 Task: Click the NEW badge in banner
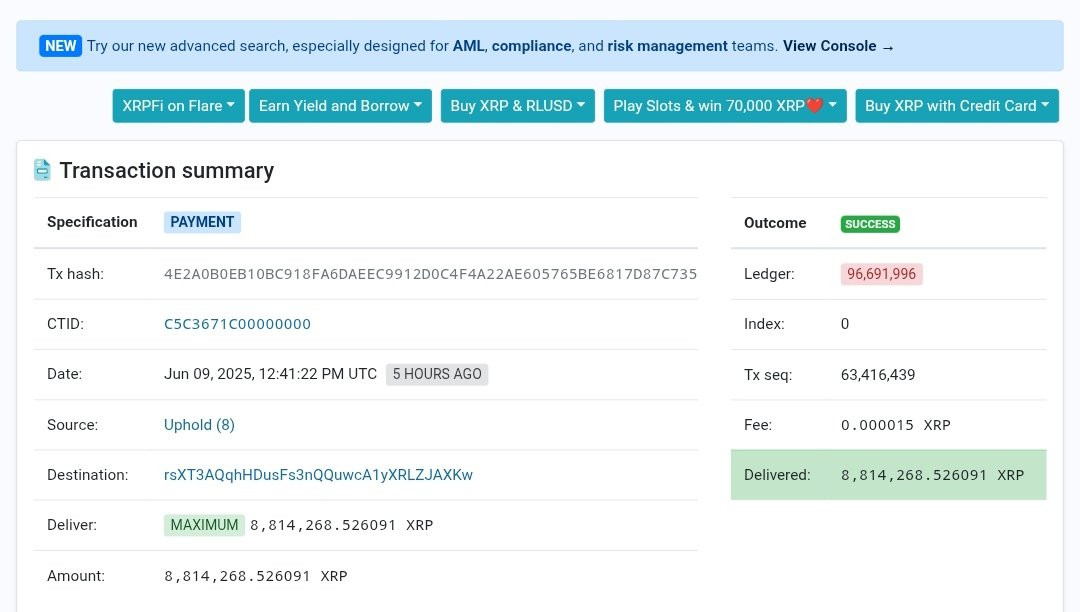point(60,46)
